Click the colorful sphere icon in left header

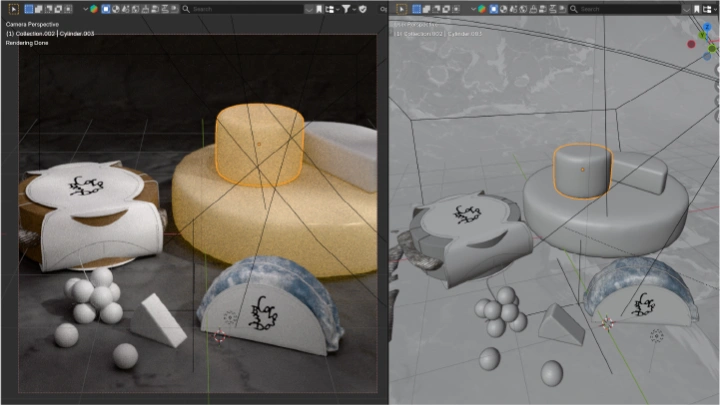(93, 9)
